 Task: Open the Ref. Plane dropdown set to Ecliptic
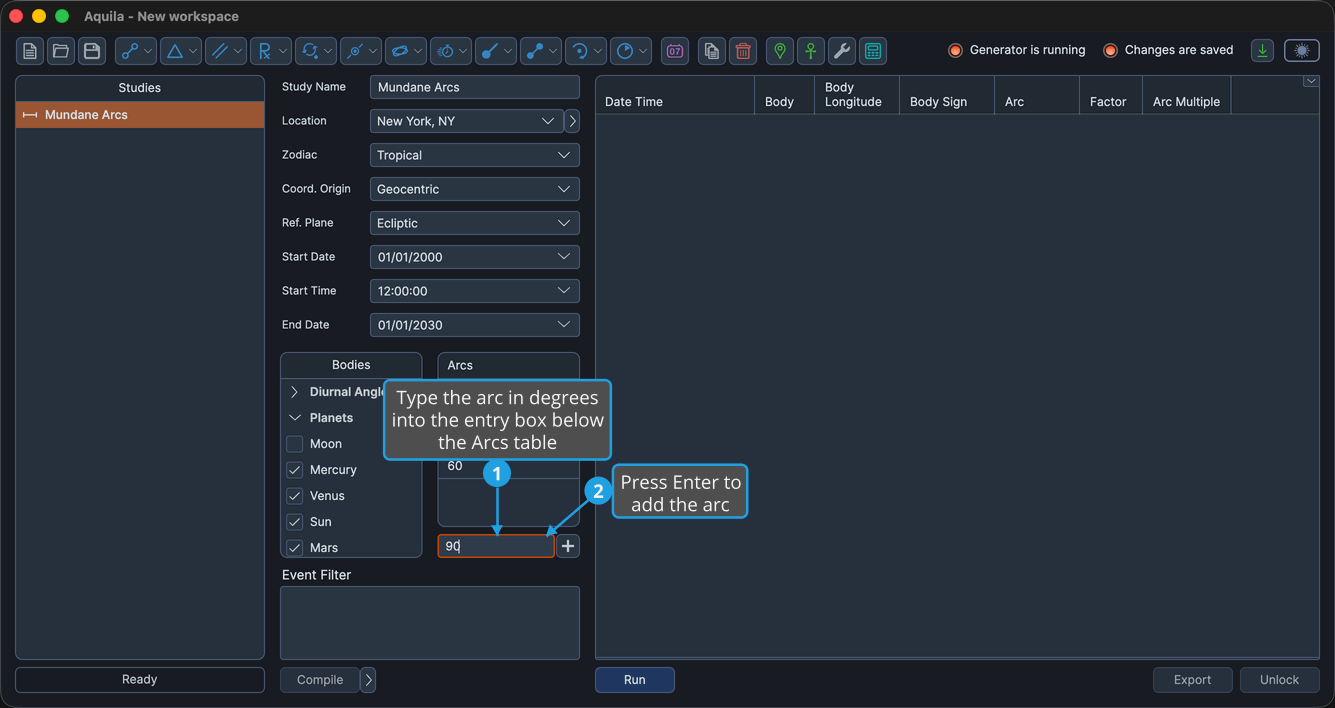click(x=475, y=223)
